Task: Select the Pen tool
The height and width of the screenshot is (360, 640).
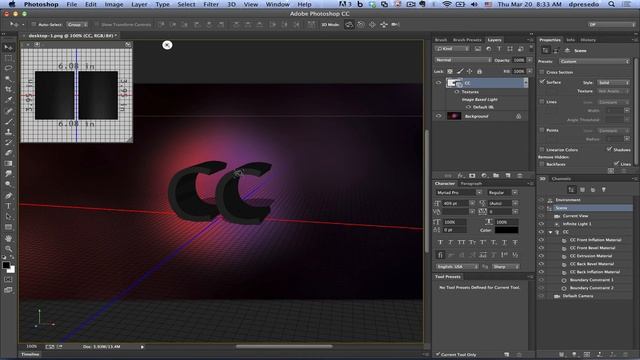Action: tap(8, 195)
